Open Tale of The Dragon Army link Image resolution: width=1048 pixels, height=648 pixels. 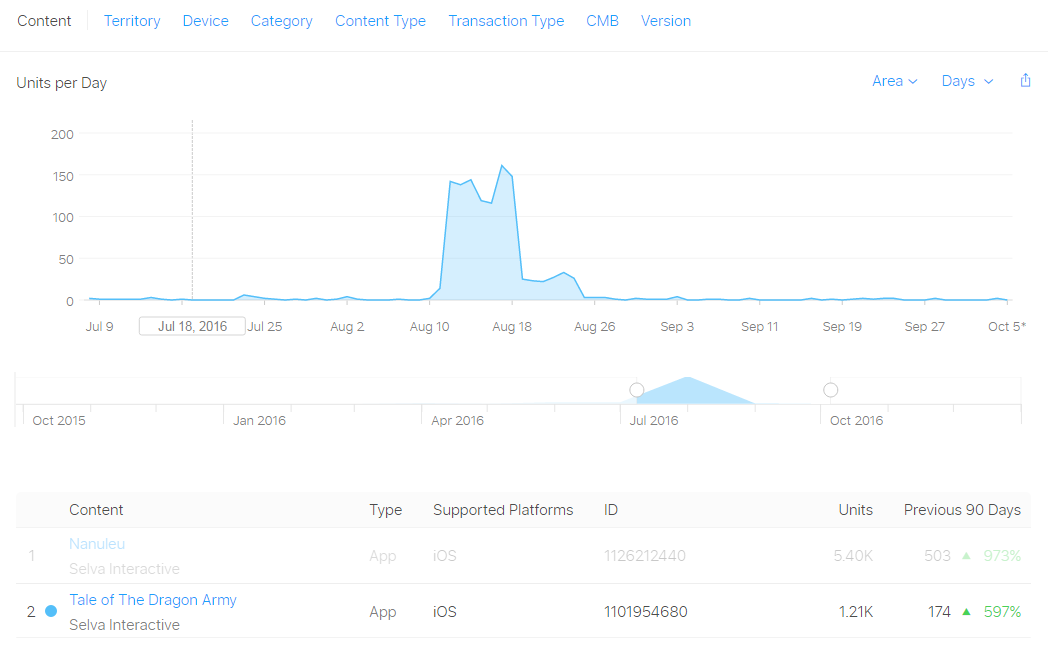click(153, 600)
